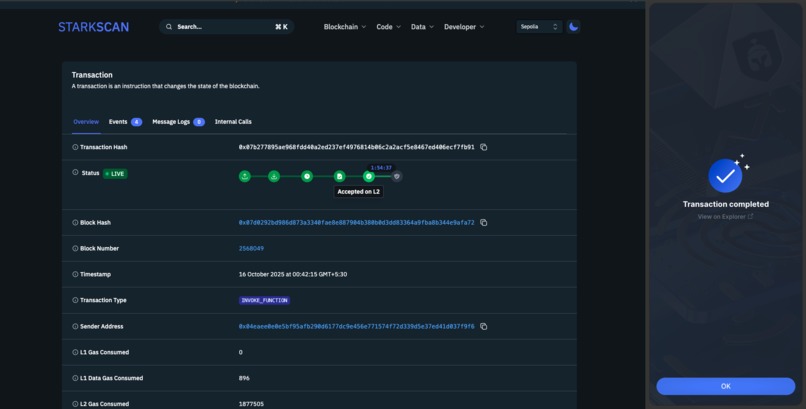
Task: Click the first status step icon
Action: 245,176
